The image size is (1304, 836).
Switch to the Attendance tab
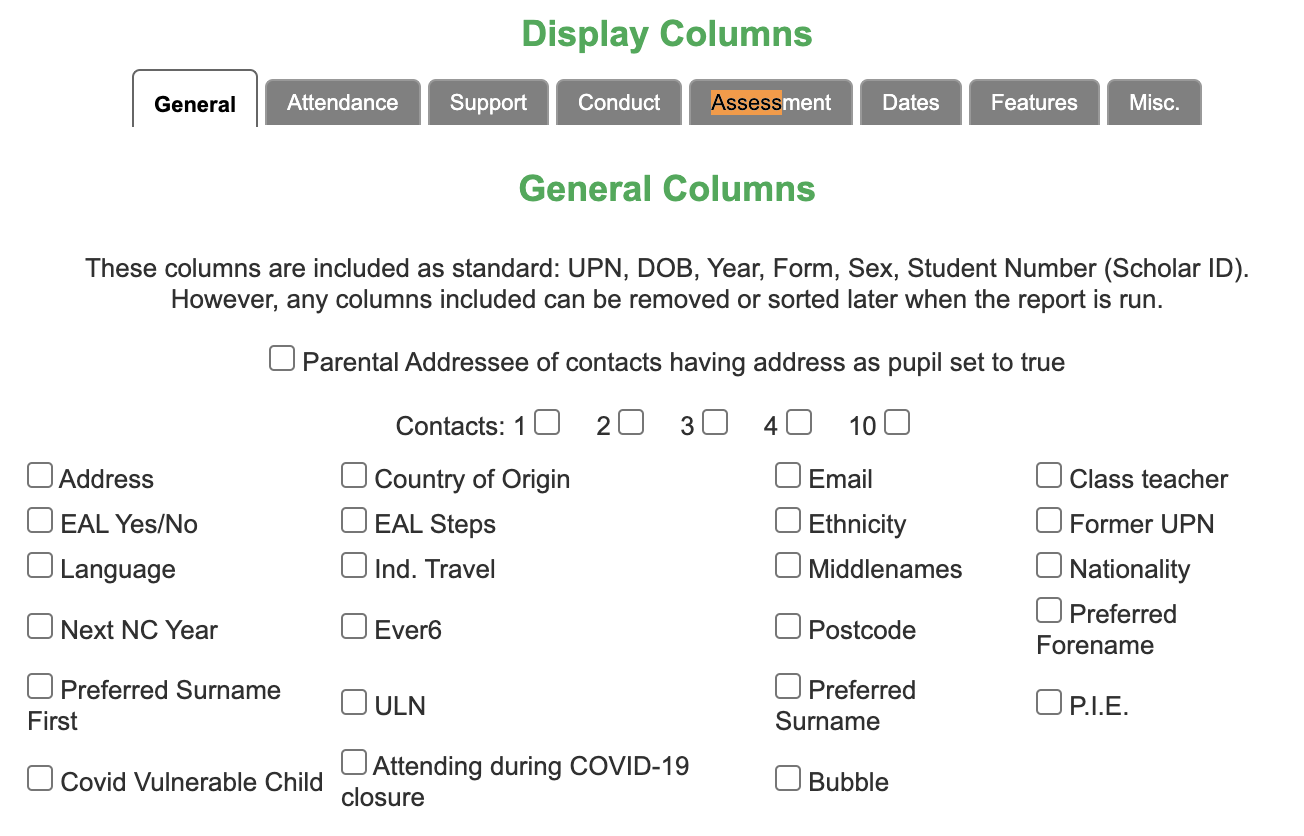click(x=343, y=102)
